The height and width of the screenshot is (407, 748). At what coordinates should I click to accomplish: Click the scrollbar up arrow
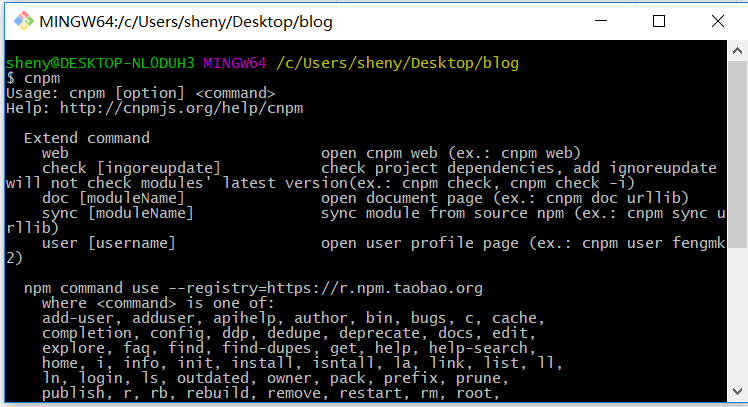click(738, 51)
